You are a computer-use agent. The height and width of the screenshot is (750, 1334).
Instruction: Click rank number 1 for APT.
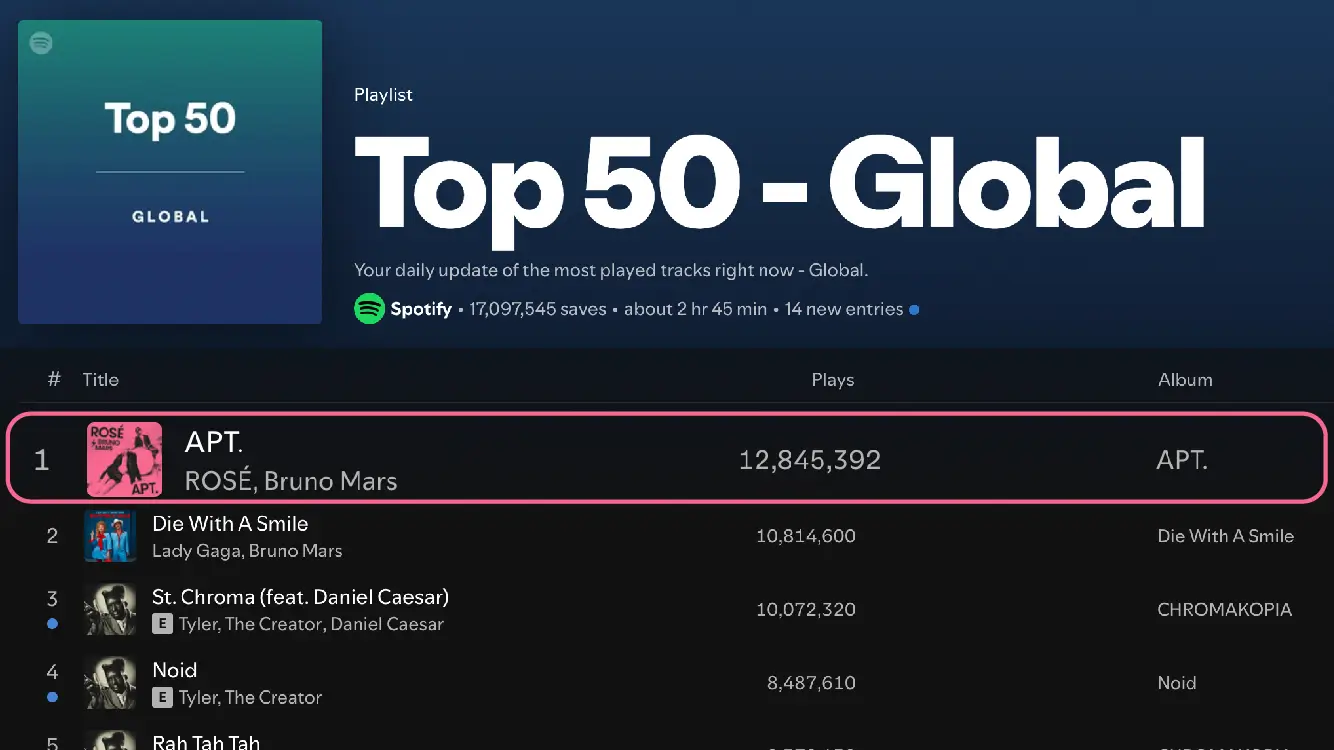coord(41,460)
